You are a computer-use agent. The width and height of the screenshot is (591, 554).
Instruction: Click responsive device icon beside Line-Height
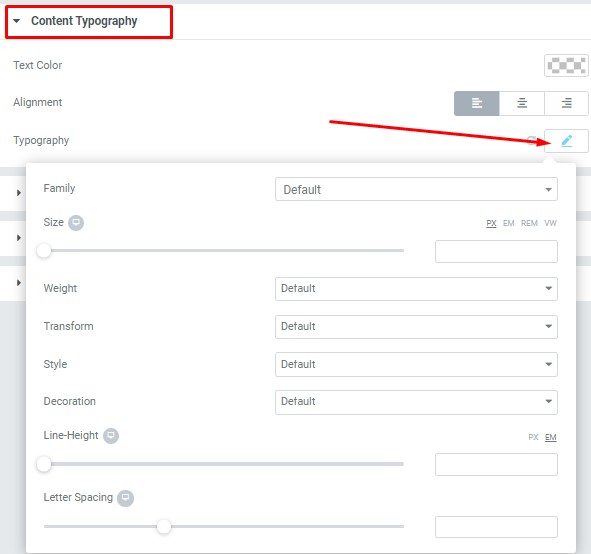click(111, 436)
